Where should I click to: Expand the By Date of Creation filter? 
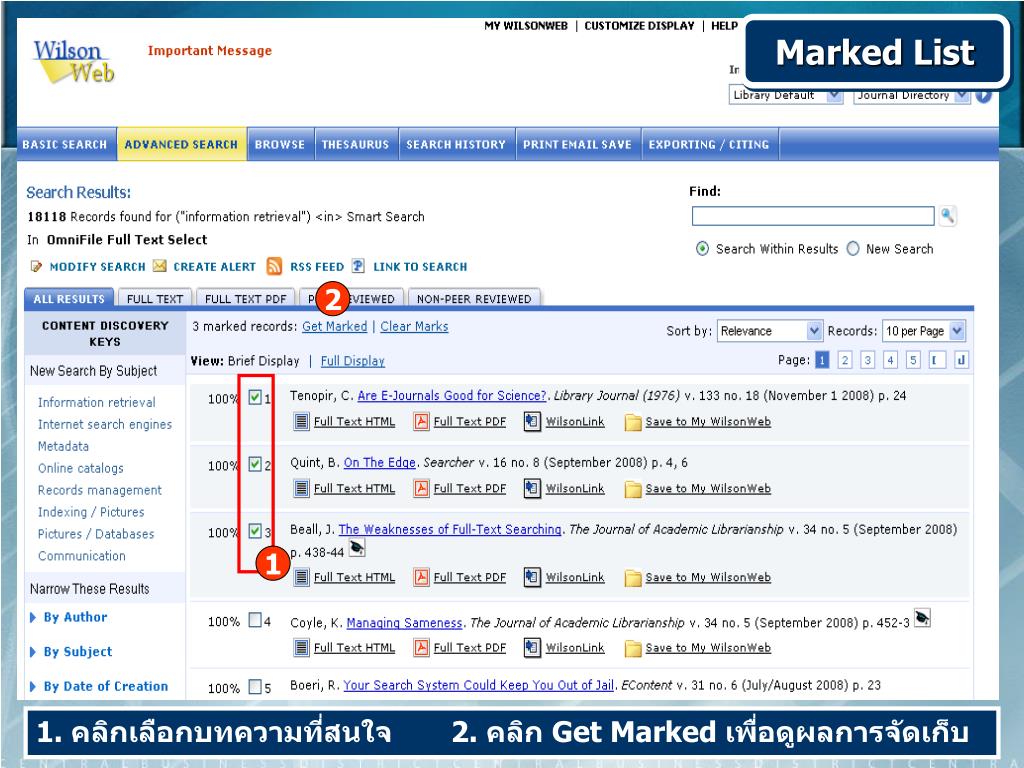(x=99, y=686)
